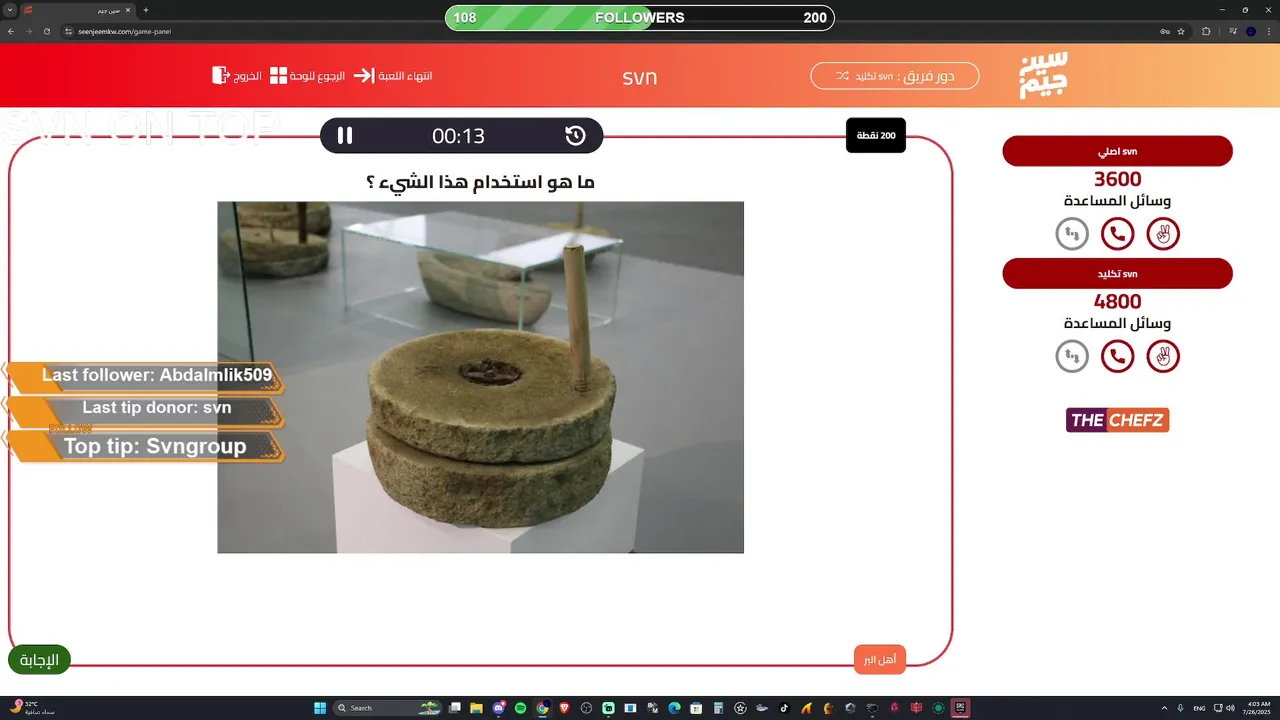Use svn تقليد call-a-friend phone helper

click(1117, 356)
